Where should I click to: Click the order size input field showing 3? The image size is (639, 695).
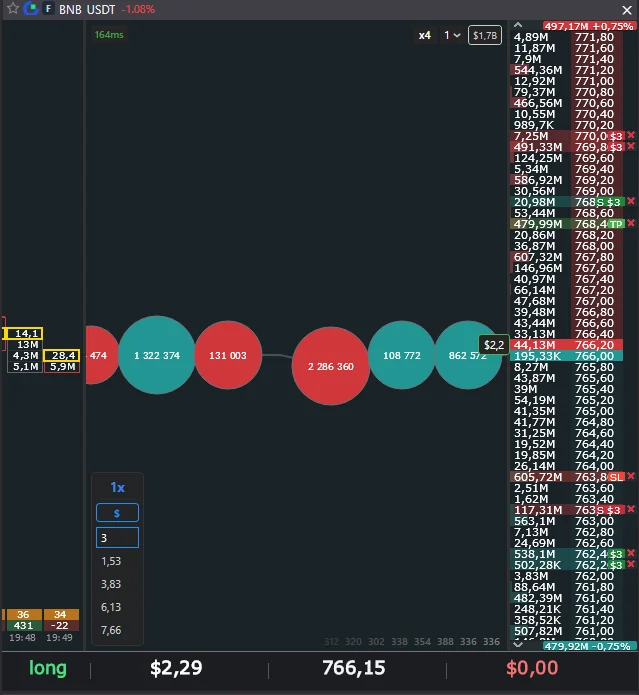tap(117, 538)
